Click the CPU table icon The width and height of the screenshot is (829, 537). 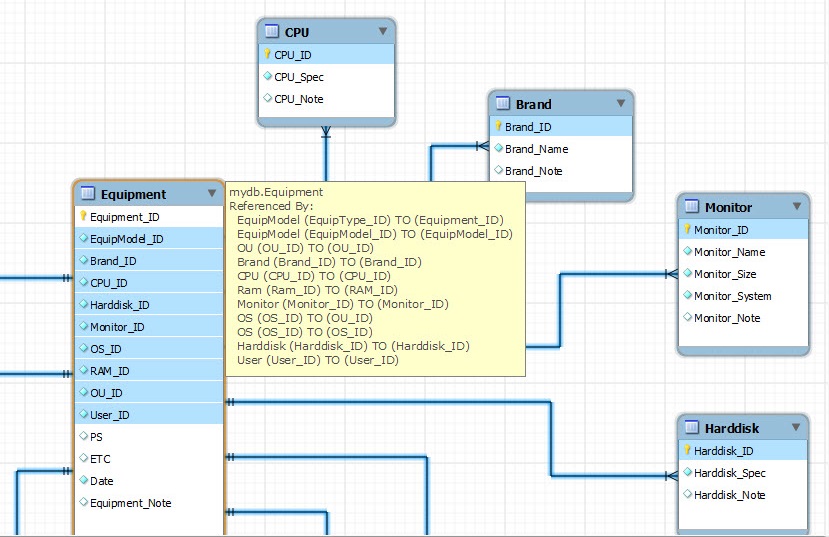click(x=271, y=31)
